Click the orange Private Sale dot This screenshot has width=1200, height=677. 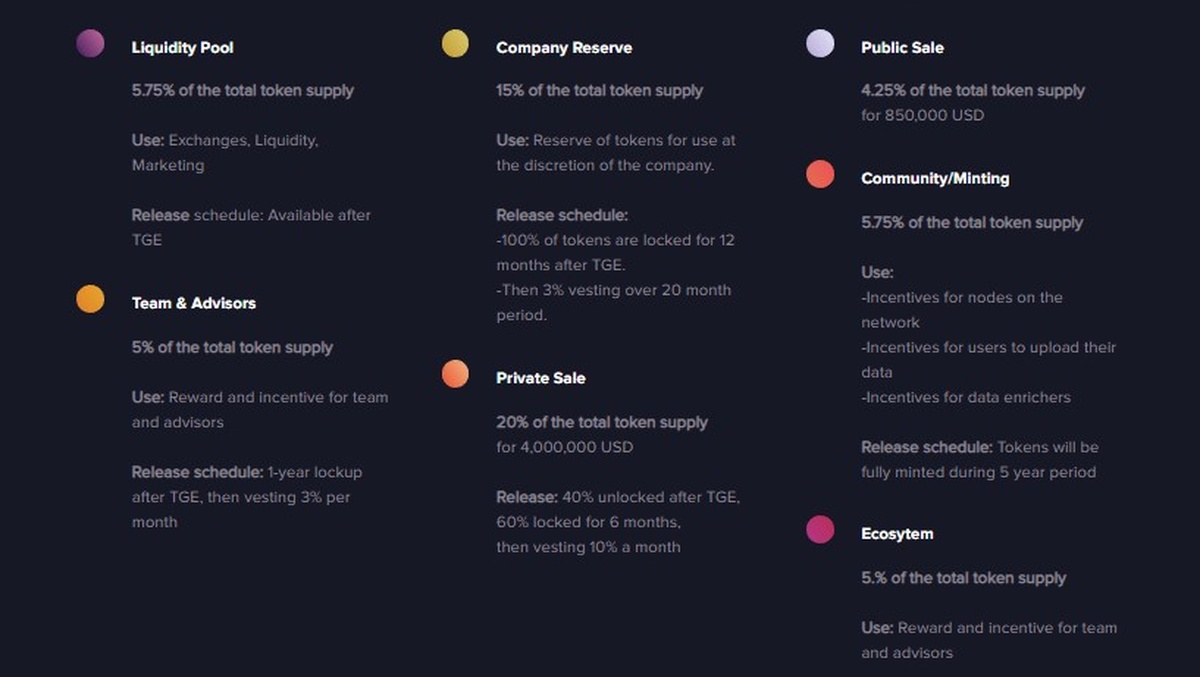click(455, 374)
